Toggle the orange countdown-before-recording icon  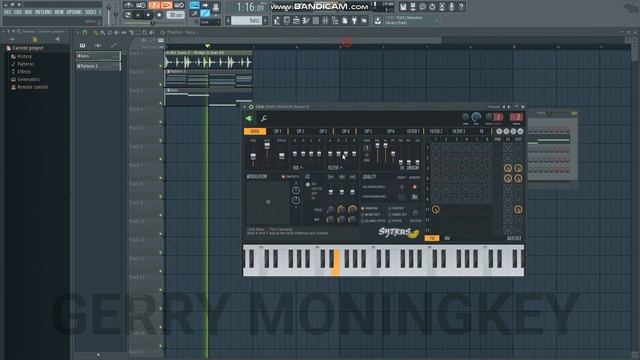pos(154,5)
